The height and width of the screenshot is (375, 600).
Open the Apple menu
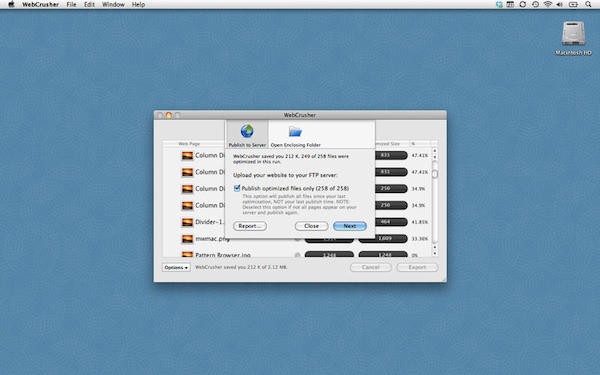(x=11, y=4)
